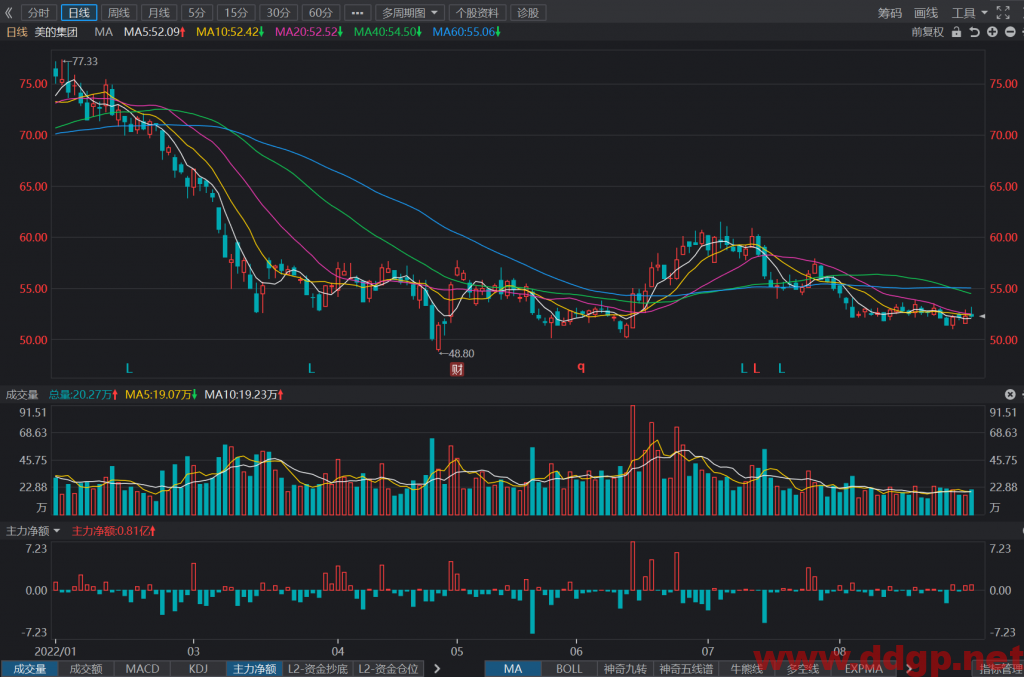
Task: Select the 5分 period
Action: 197,12
